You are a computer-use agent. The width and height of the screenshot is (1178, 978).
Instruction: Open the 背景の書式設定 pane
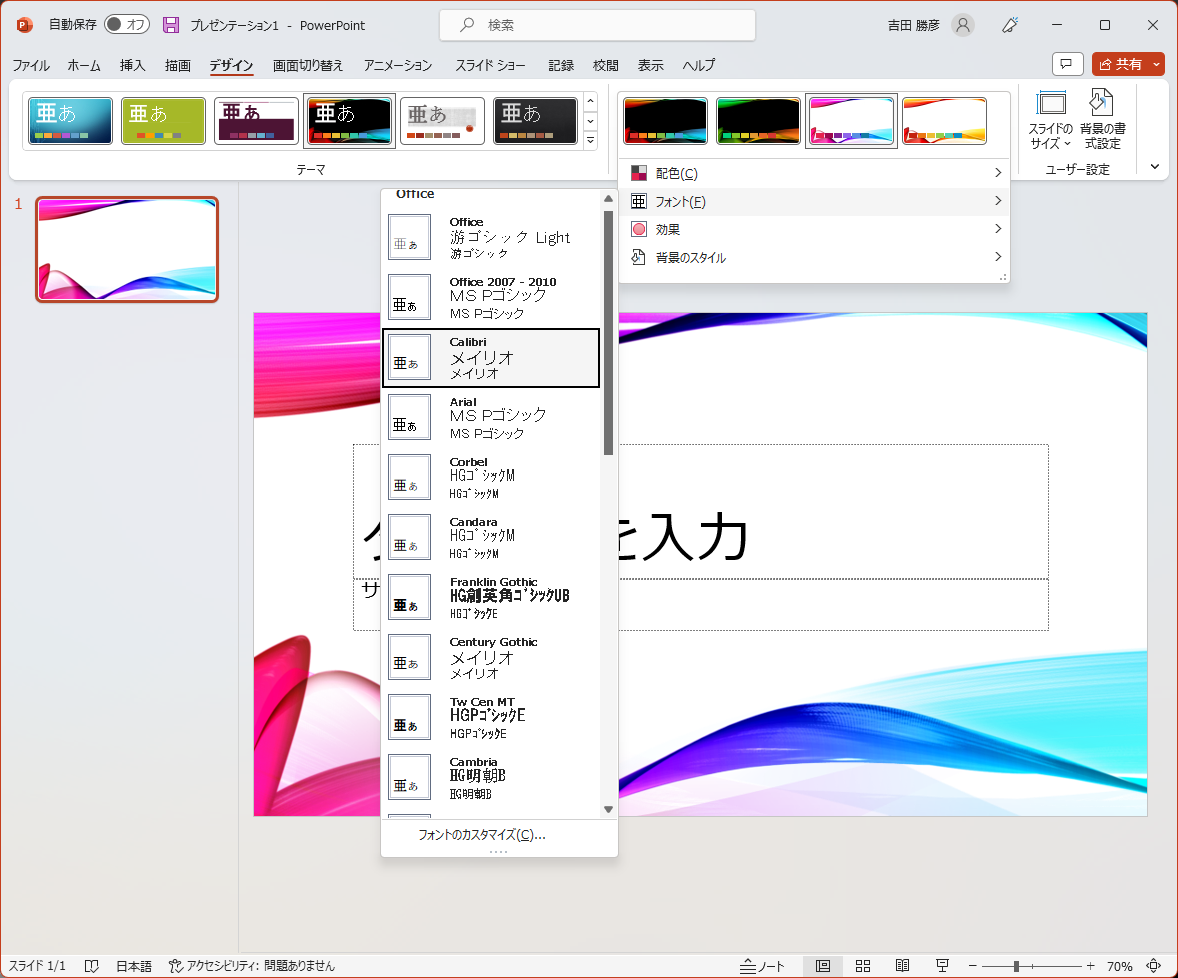pyautogui.click(x=1102, y=120)
